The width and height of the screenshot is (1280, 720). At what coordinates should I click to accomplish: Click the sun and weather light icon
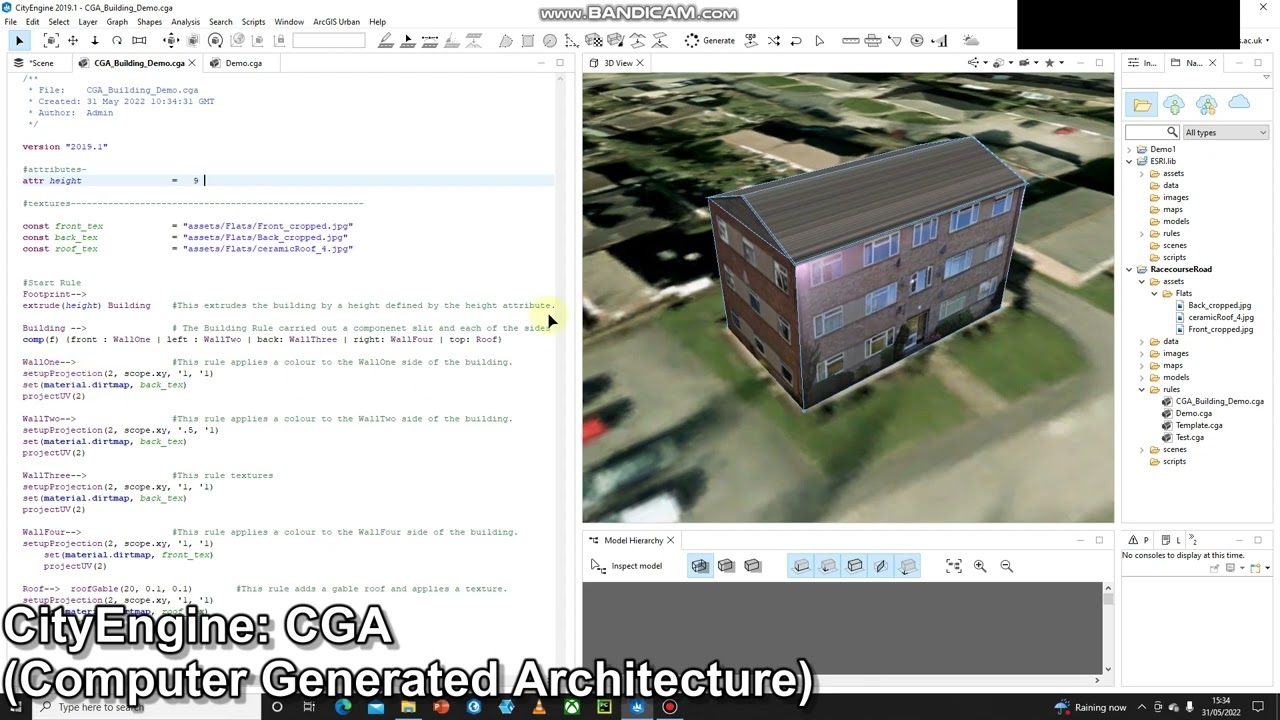pyautogui.click(x=970, y=40)
